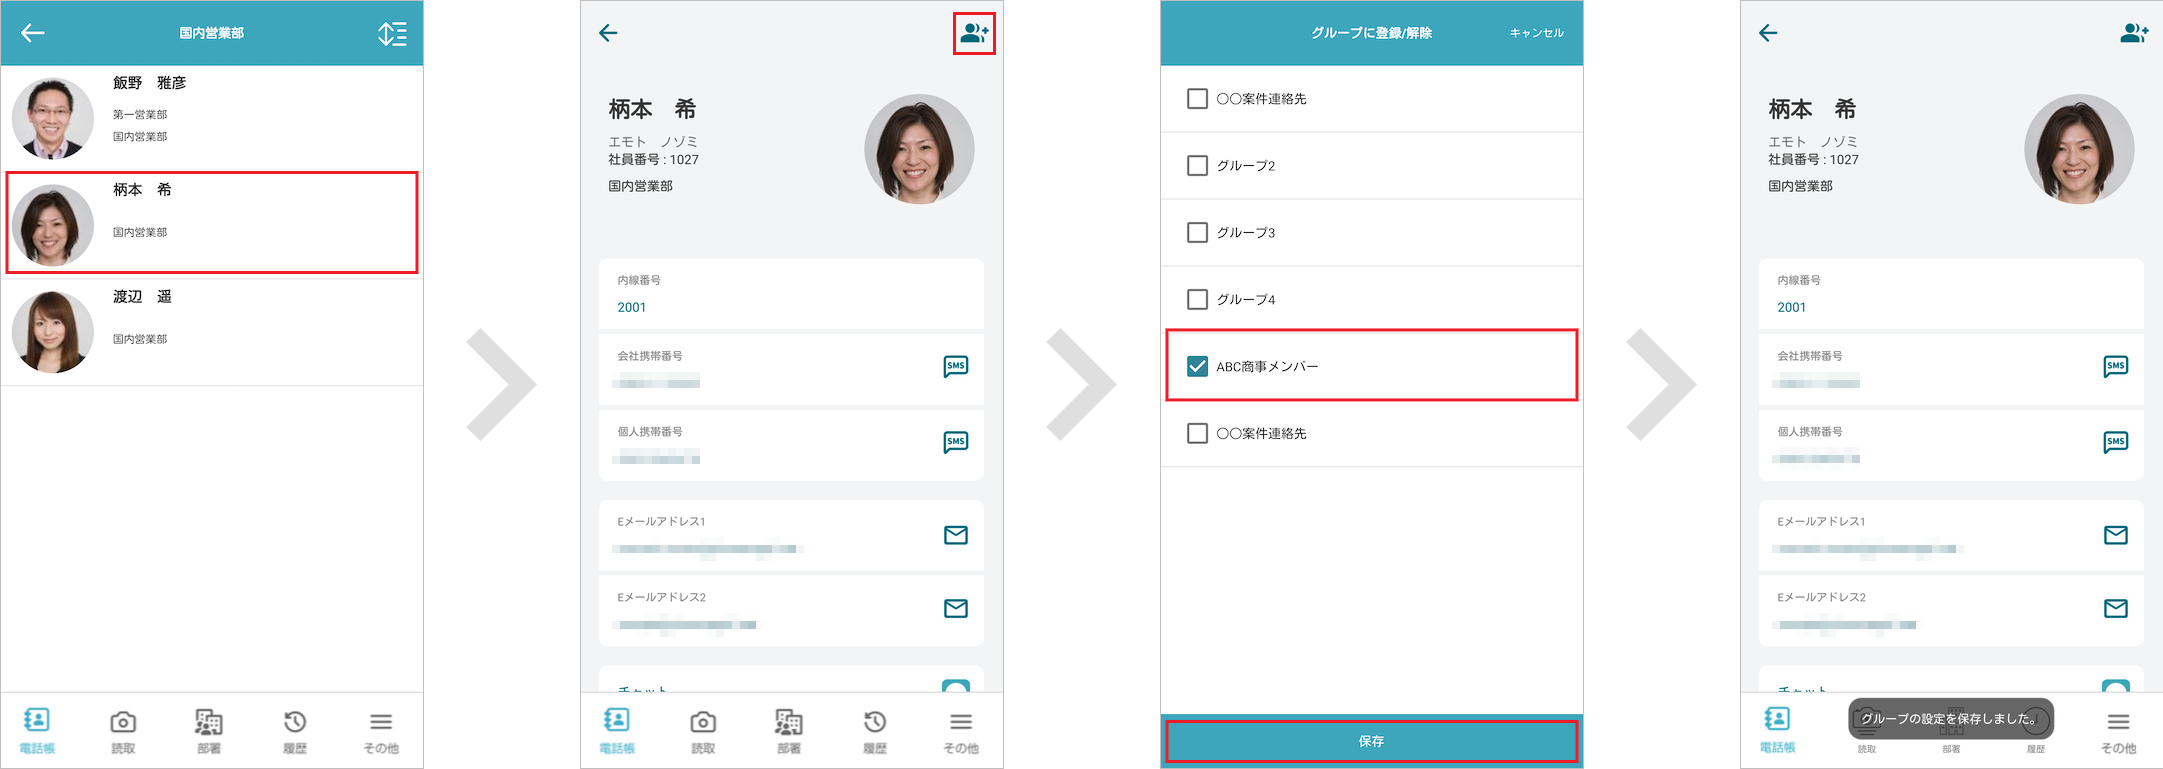2163x769 pixels.
Task: Open 履歴 tab on 国内営業部 list screen
Action: pos(295,732)
